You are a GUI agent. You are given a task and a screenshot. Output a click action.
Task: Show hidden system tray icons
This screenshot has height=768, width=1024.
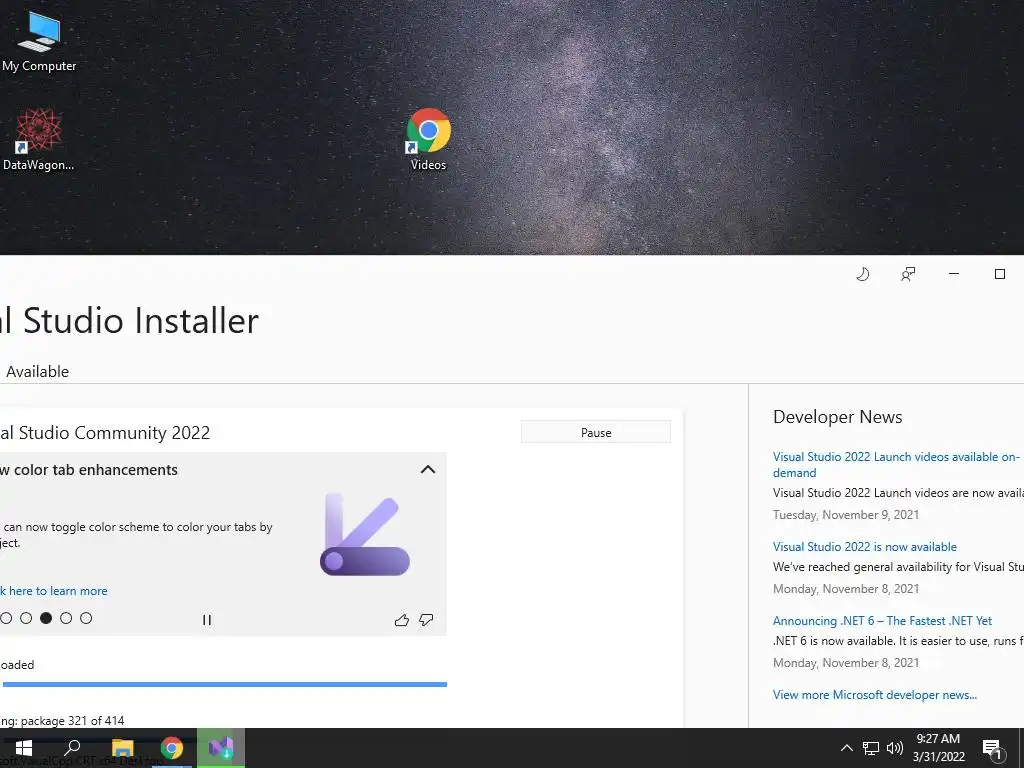point(846,748)
